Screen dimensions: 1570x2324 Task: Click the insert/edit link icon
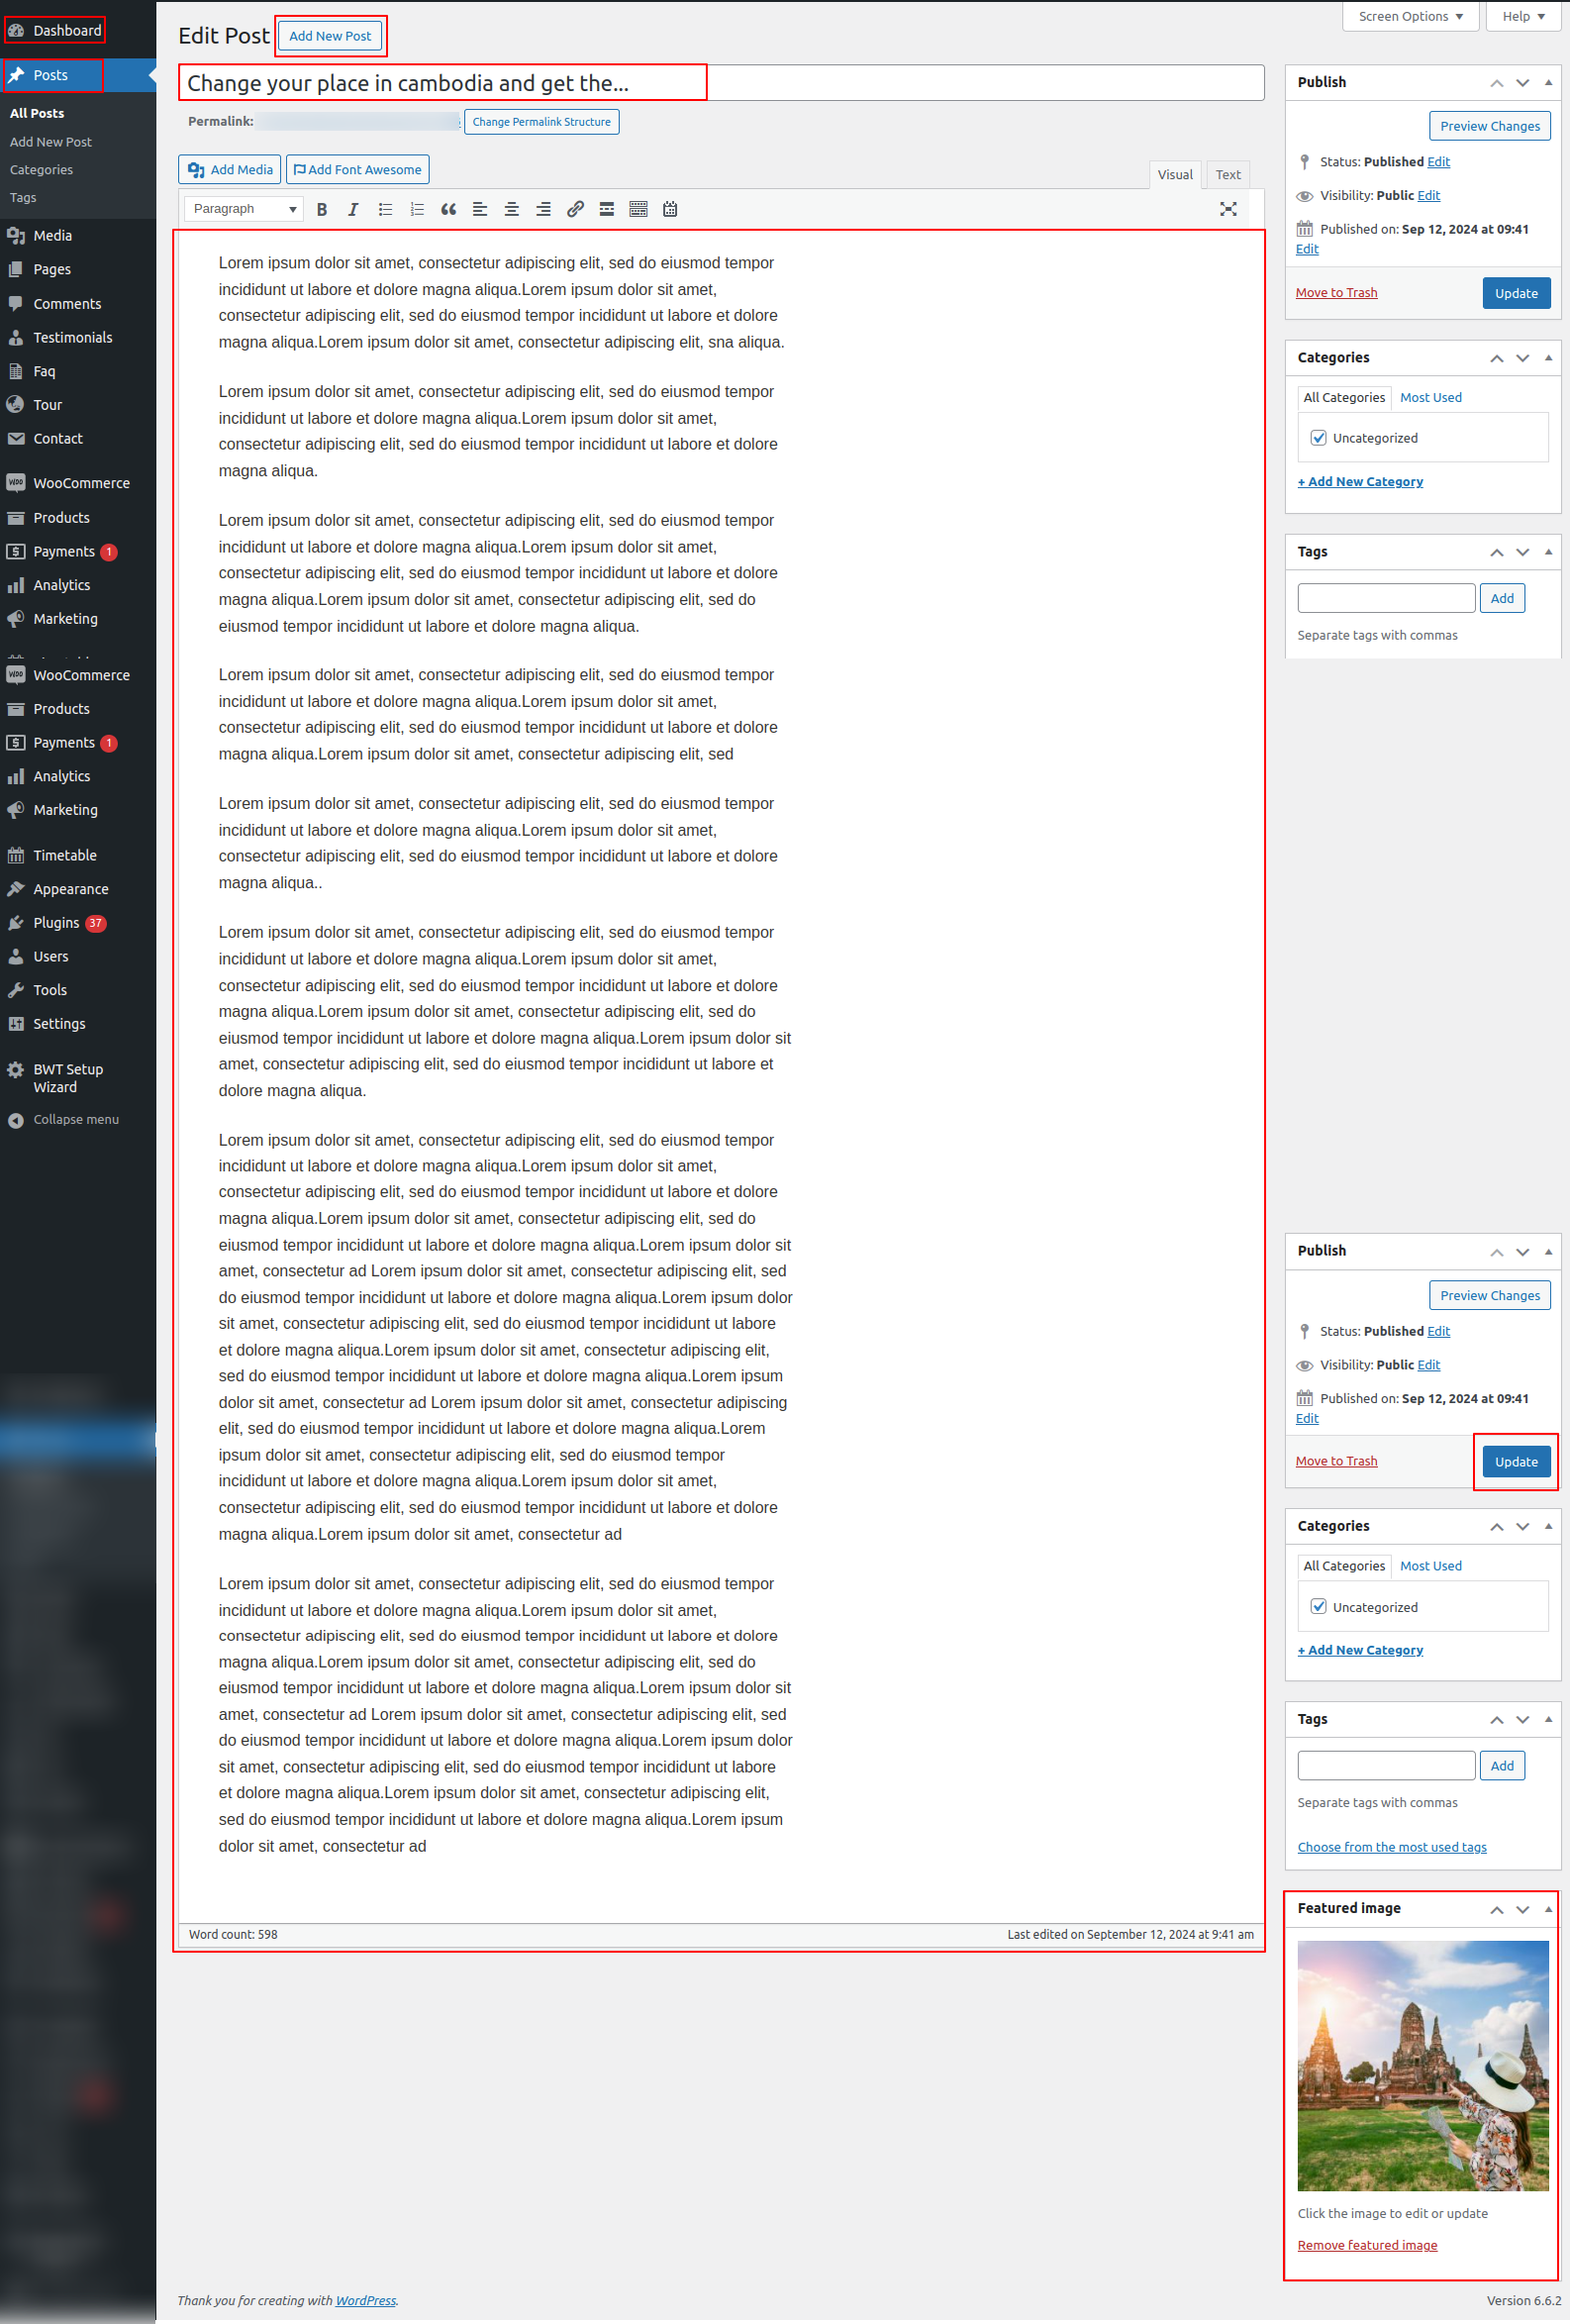[x=575, y=209]
